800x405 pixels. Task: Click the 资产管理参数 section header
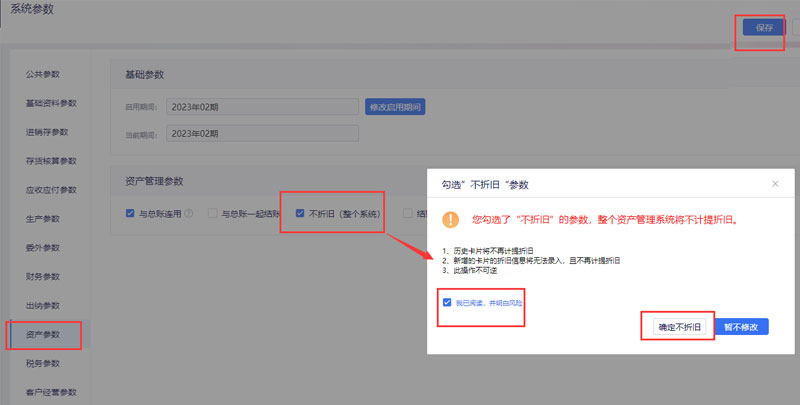tap(154, 181)
